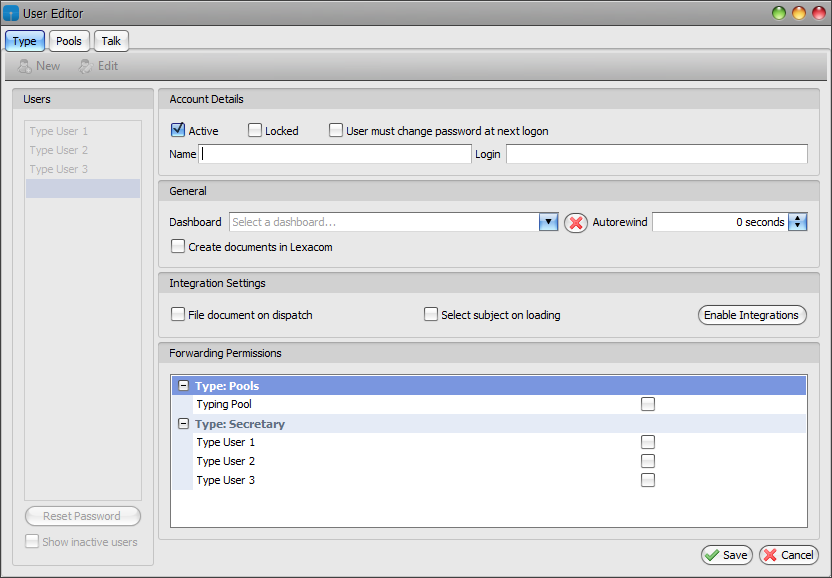Viewport: 832px width, 578px height.
Task: Click the User Editor app icon in title bar
Action: tap(11, 13)
